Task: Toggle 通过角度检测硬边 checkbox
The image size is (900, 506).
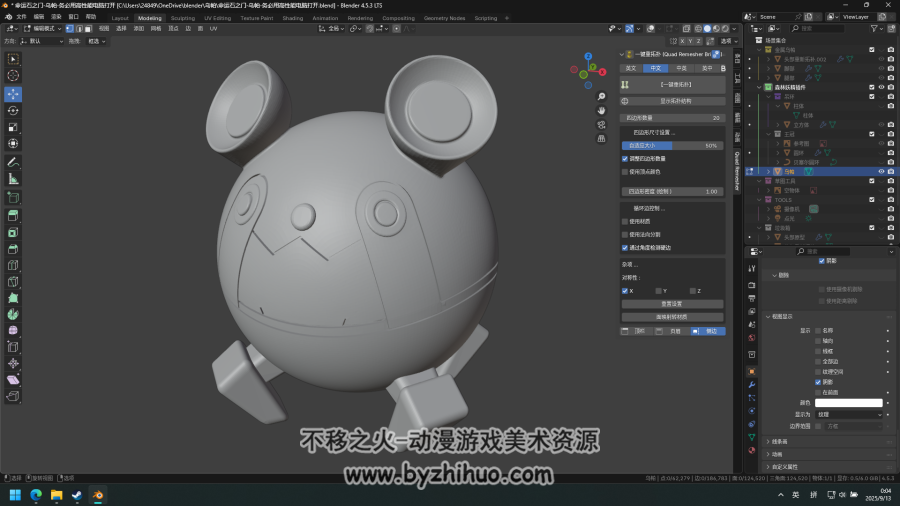Action: coord(625,248)
